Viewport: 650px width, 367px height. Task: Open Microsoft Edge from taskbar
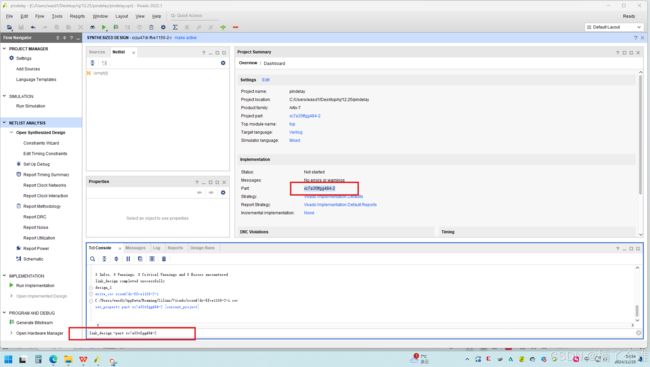(53, 360)
